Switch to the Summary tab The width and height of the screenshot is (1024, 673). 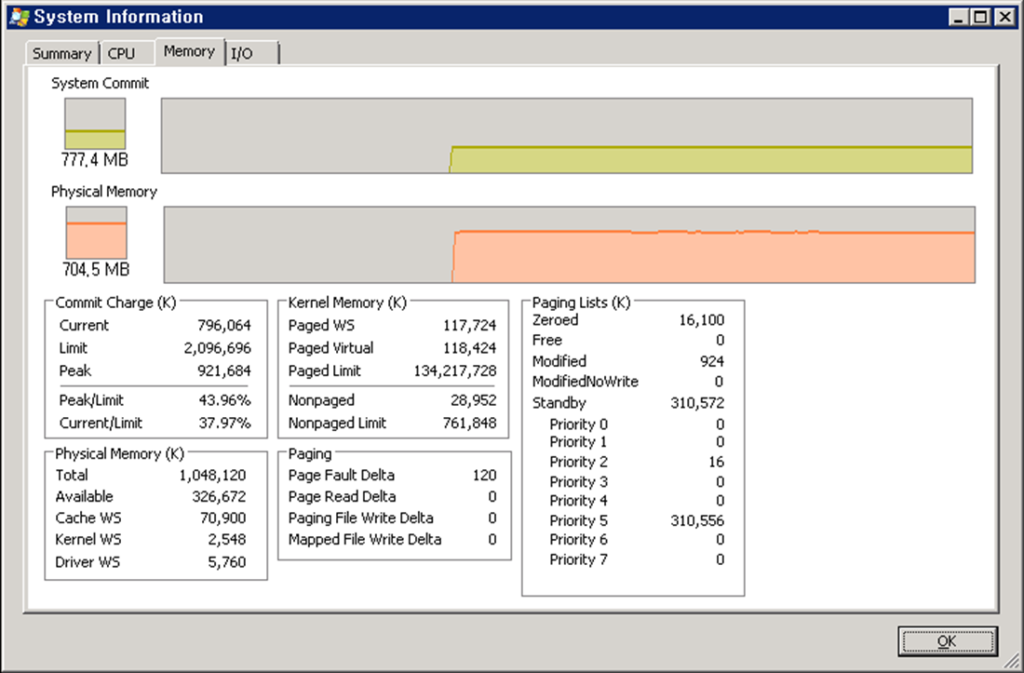pos(61,53)
